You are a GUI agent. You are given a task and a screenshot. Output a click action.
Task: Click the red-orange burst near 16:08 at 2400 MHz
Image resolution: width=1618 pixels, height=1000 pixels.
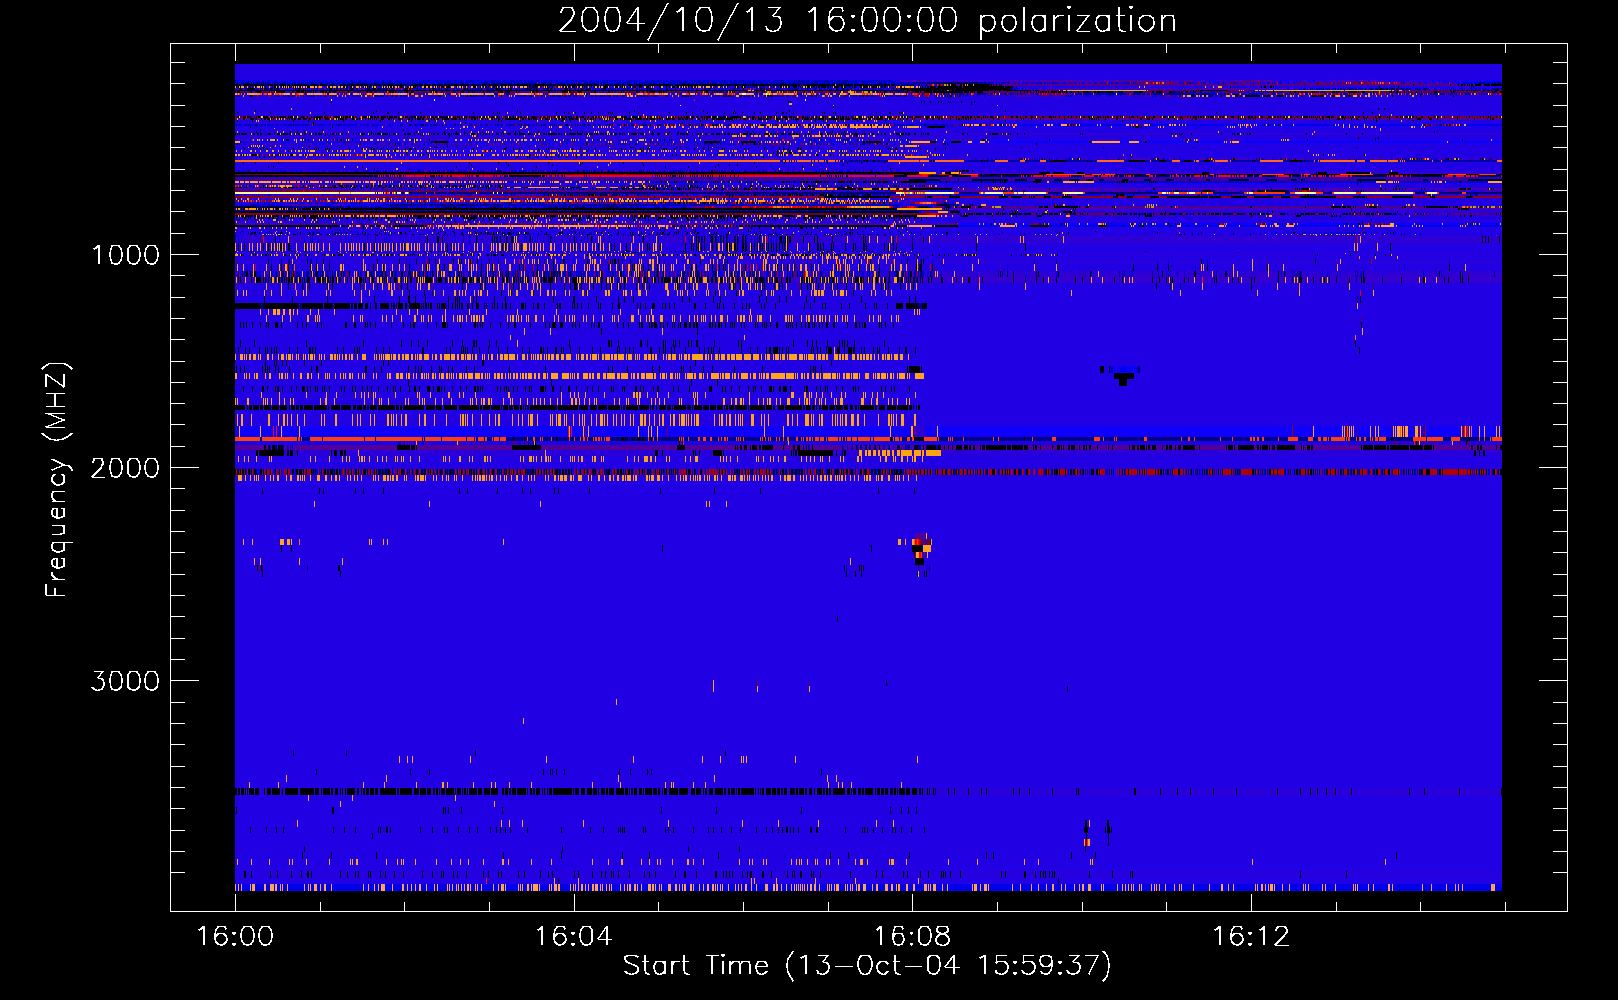click(x=921, y=550)
